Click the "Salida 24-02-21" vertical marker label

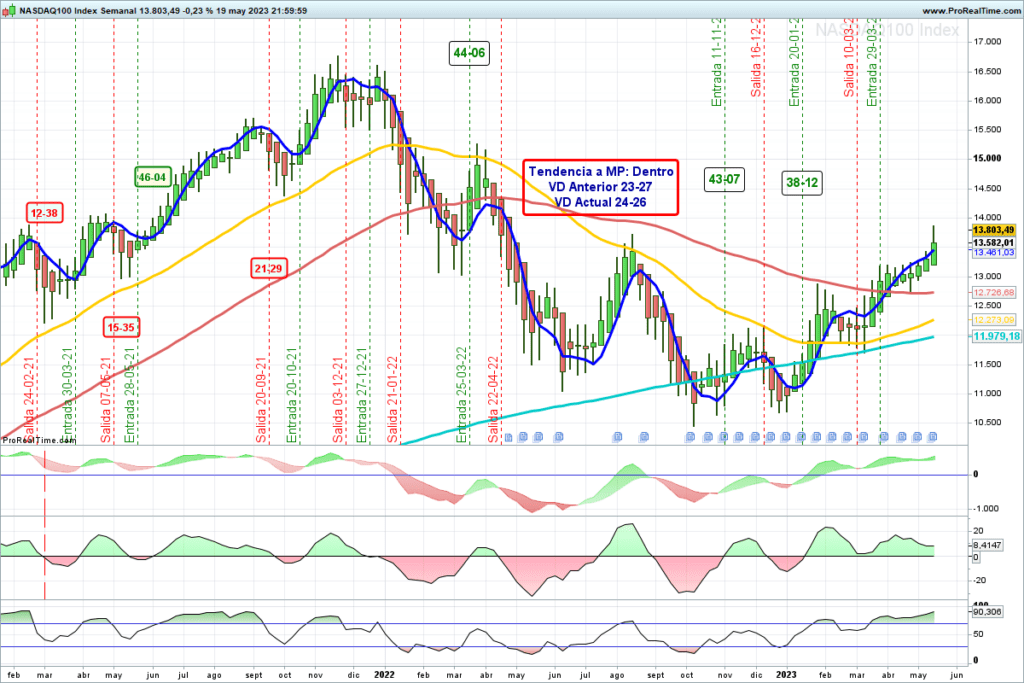point(29,399)
